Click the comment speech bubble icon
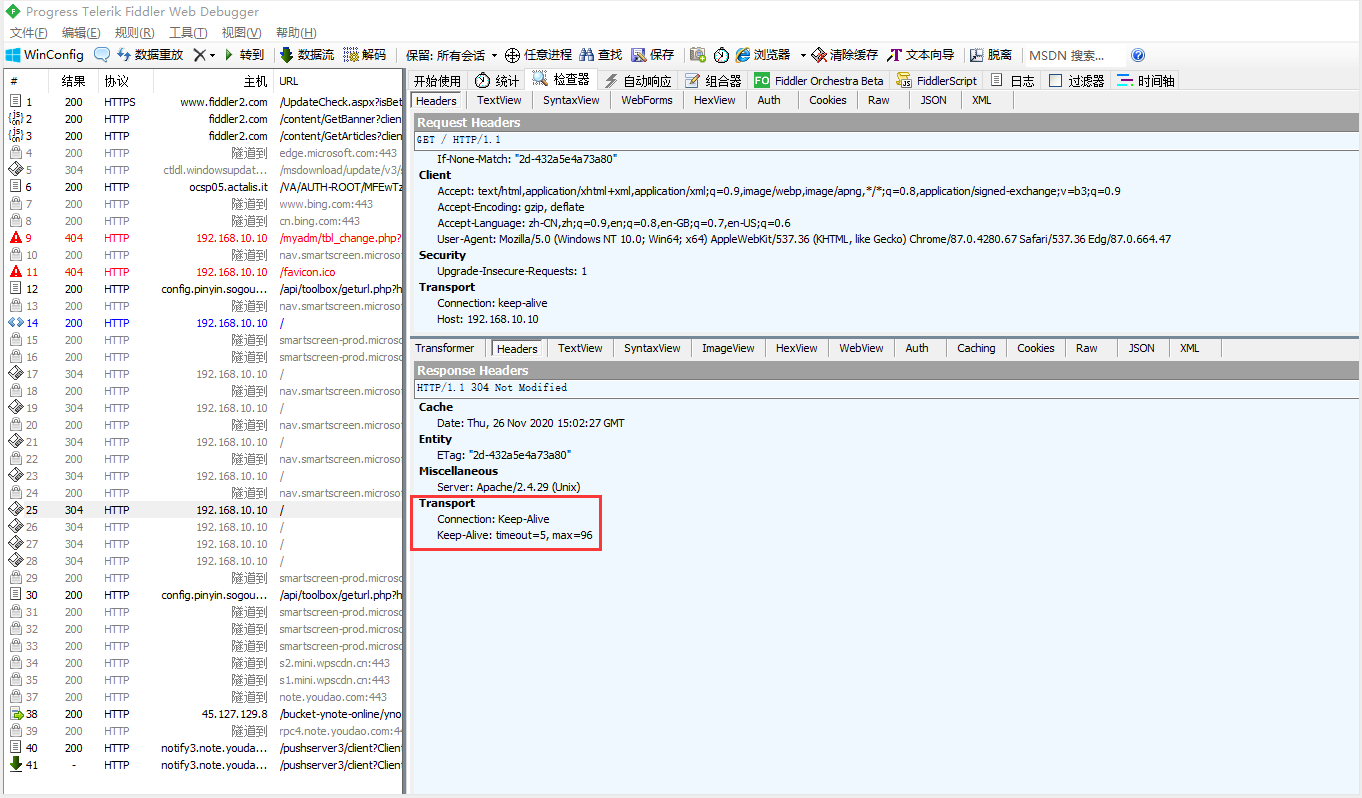The width and height of the screenshot is (1362, 798). 102,55
